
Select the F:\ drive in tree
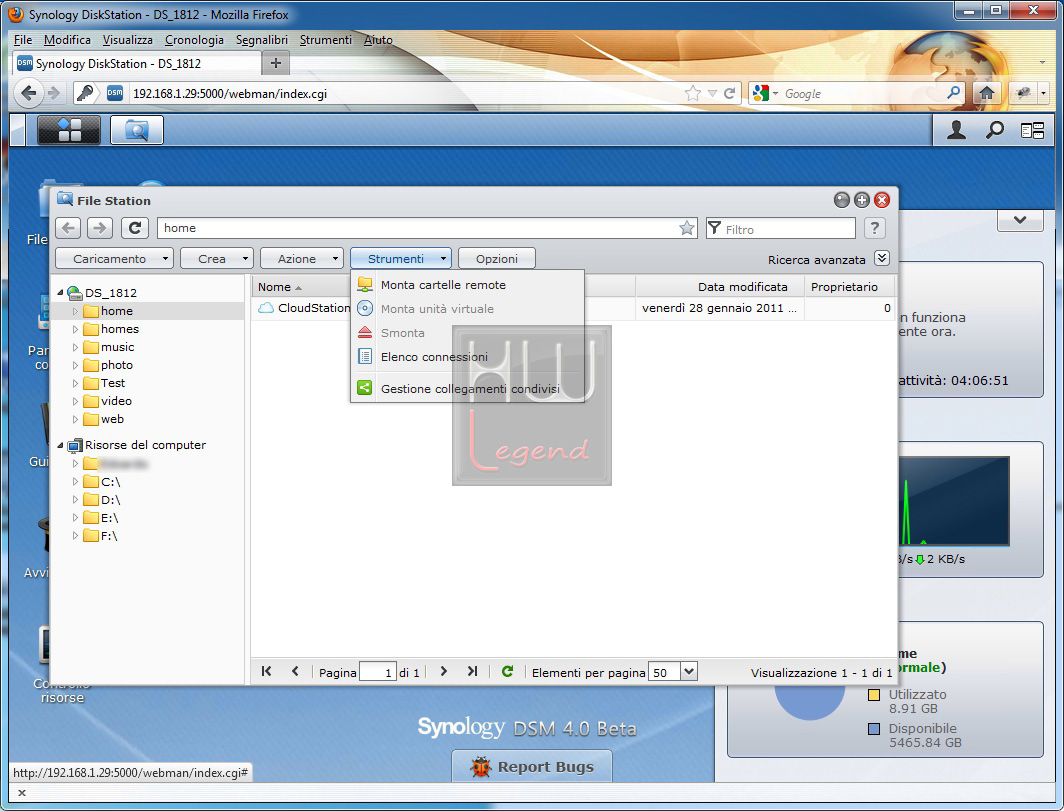(109, 536)
